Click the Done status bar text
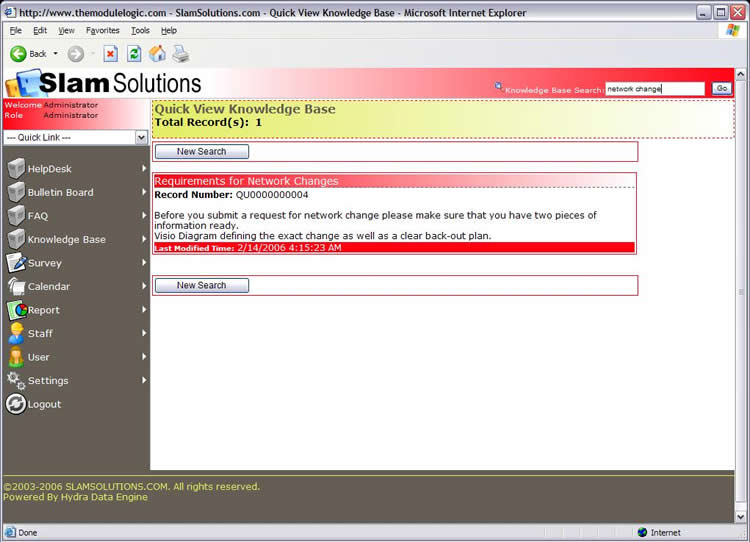This screenshot has height=542, width=750. 28,532
